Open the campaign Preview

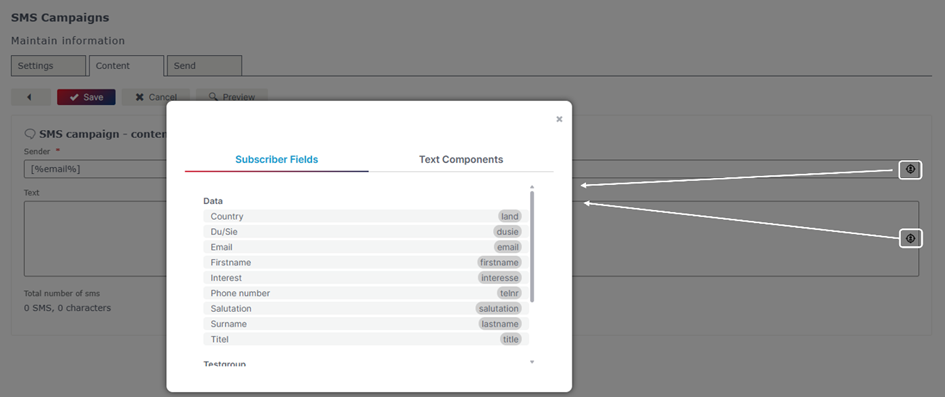pyautogui.click(x=232, y=97)
